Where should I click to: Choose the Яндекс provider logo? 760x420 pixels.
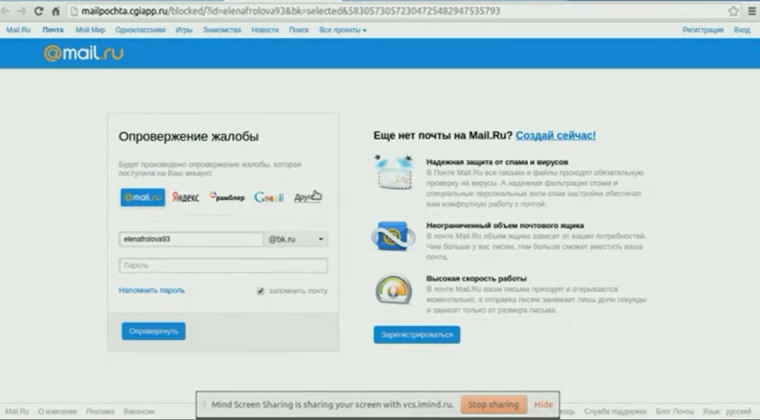(x=185, y=197)
